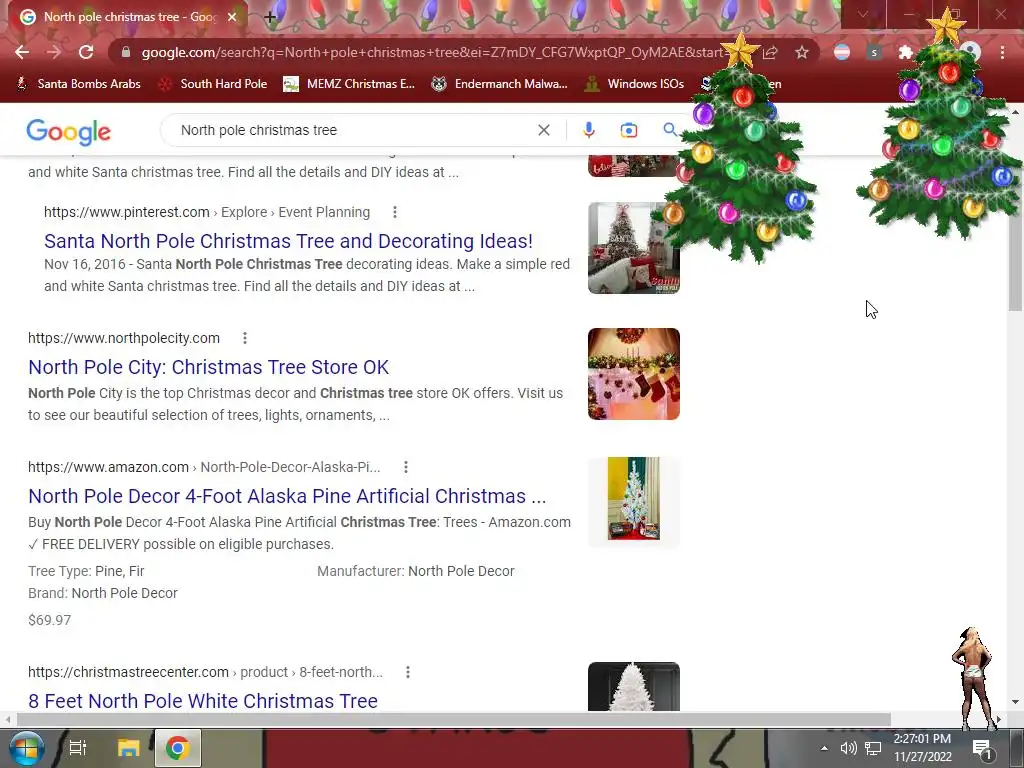Open North Pole City: Christmas Tree Store link
The image size is (1024, 768).
click(x=208, y=367)
